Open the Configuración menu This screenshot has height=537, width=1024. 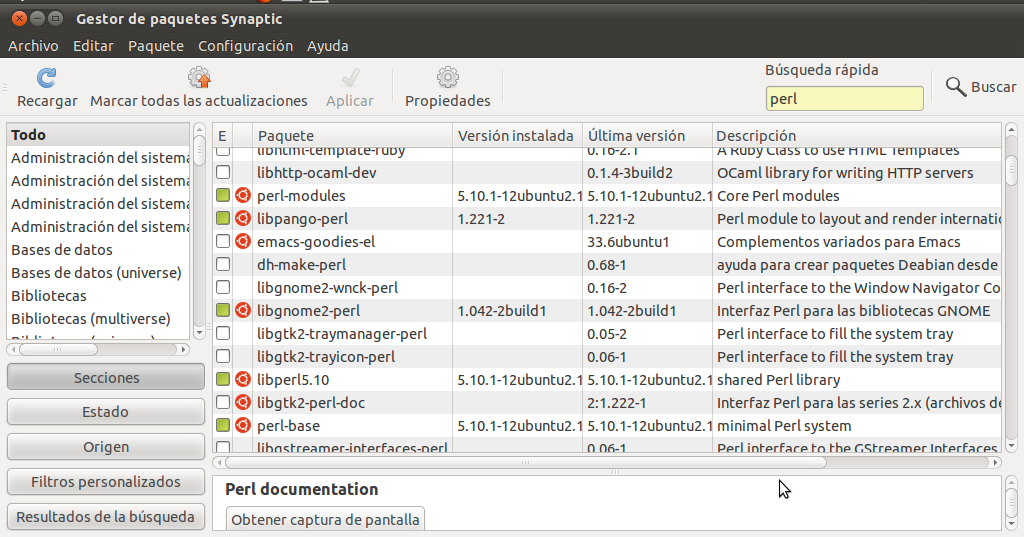tap(246, 46)
